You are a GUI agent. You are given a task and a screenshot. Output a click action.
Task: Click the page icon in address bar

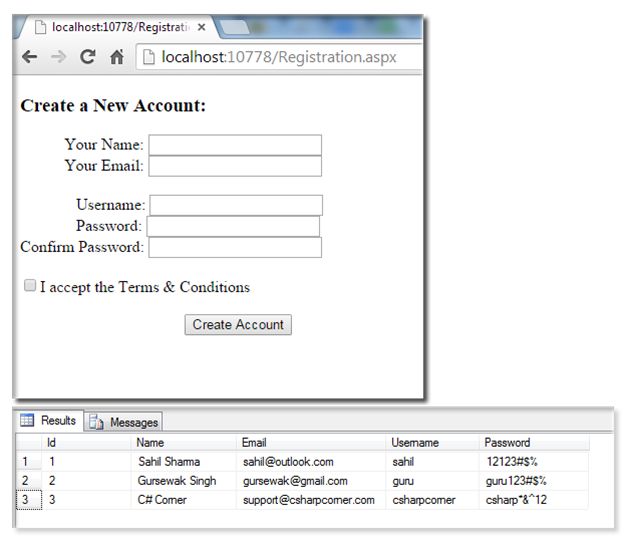coord(148,57)
